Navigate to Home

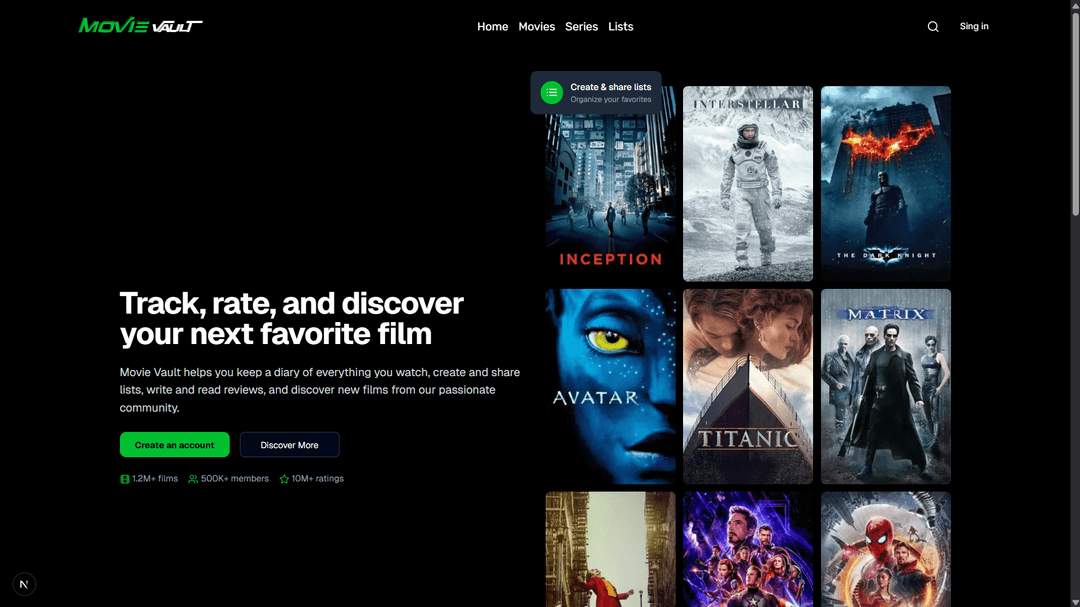click(492, 26)
